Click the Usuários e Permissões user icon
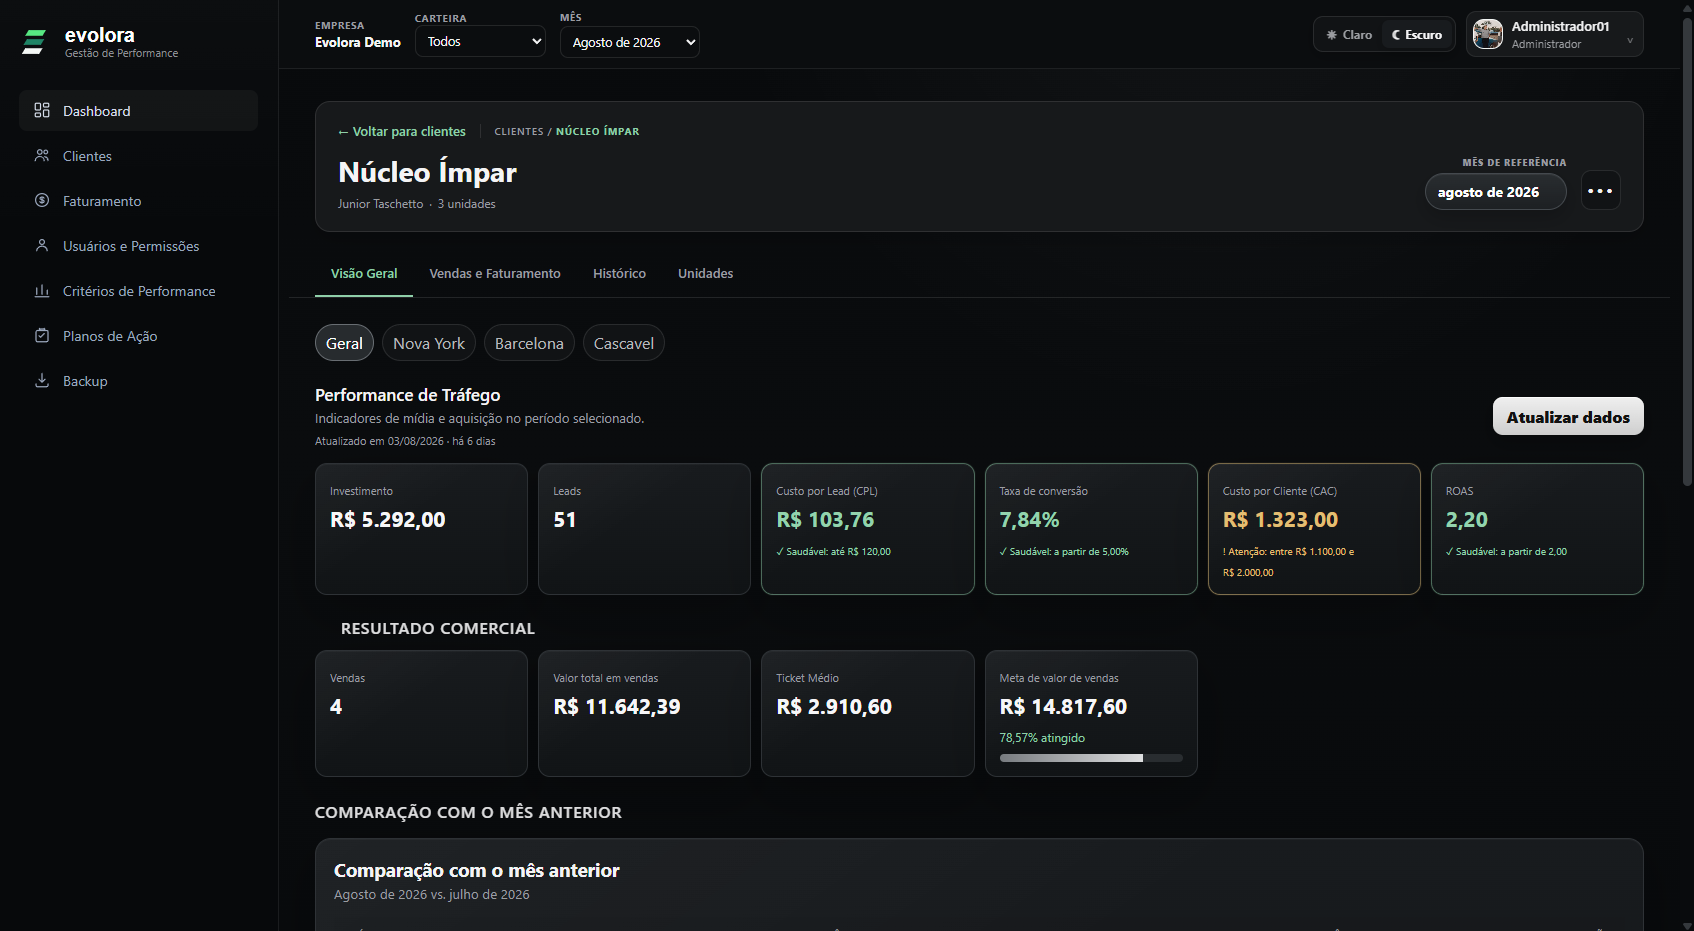The height and width of the screenshot is (931, 1694). point(42,245)
